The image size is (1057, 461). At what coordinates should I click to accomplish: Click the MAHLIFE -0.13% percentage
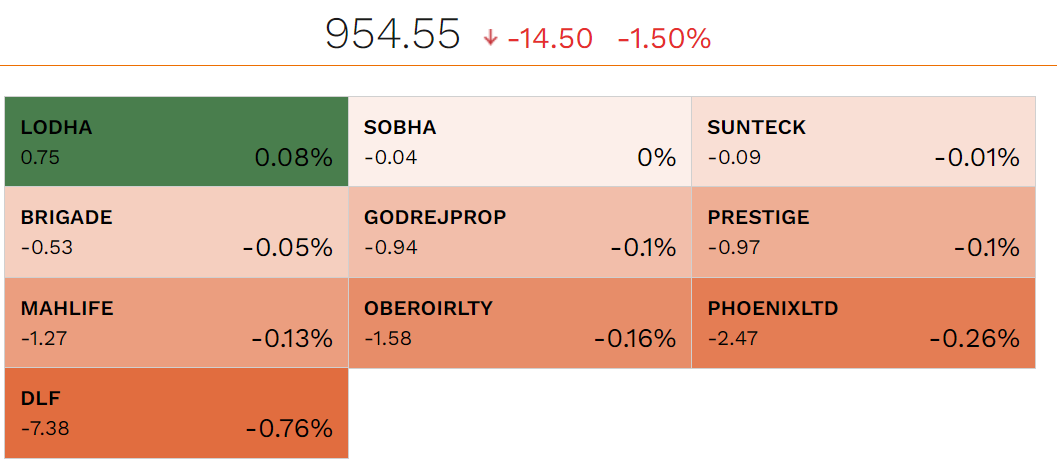(x=291, y=339)
